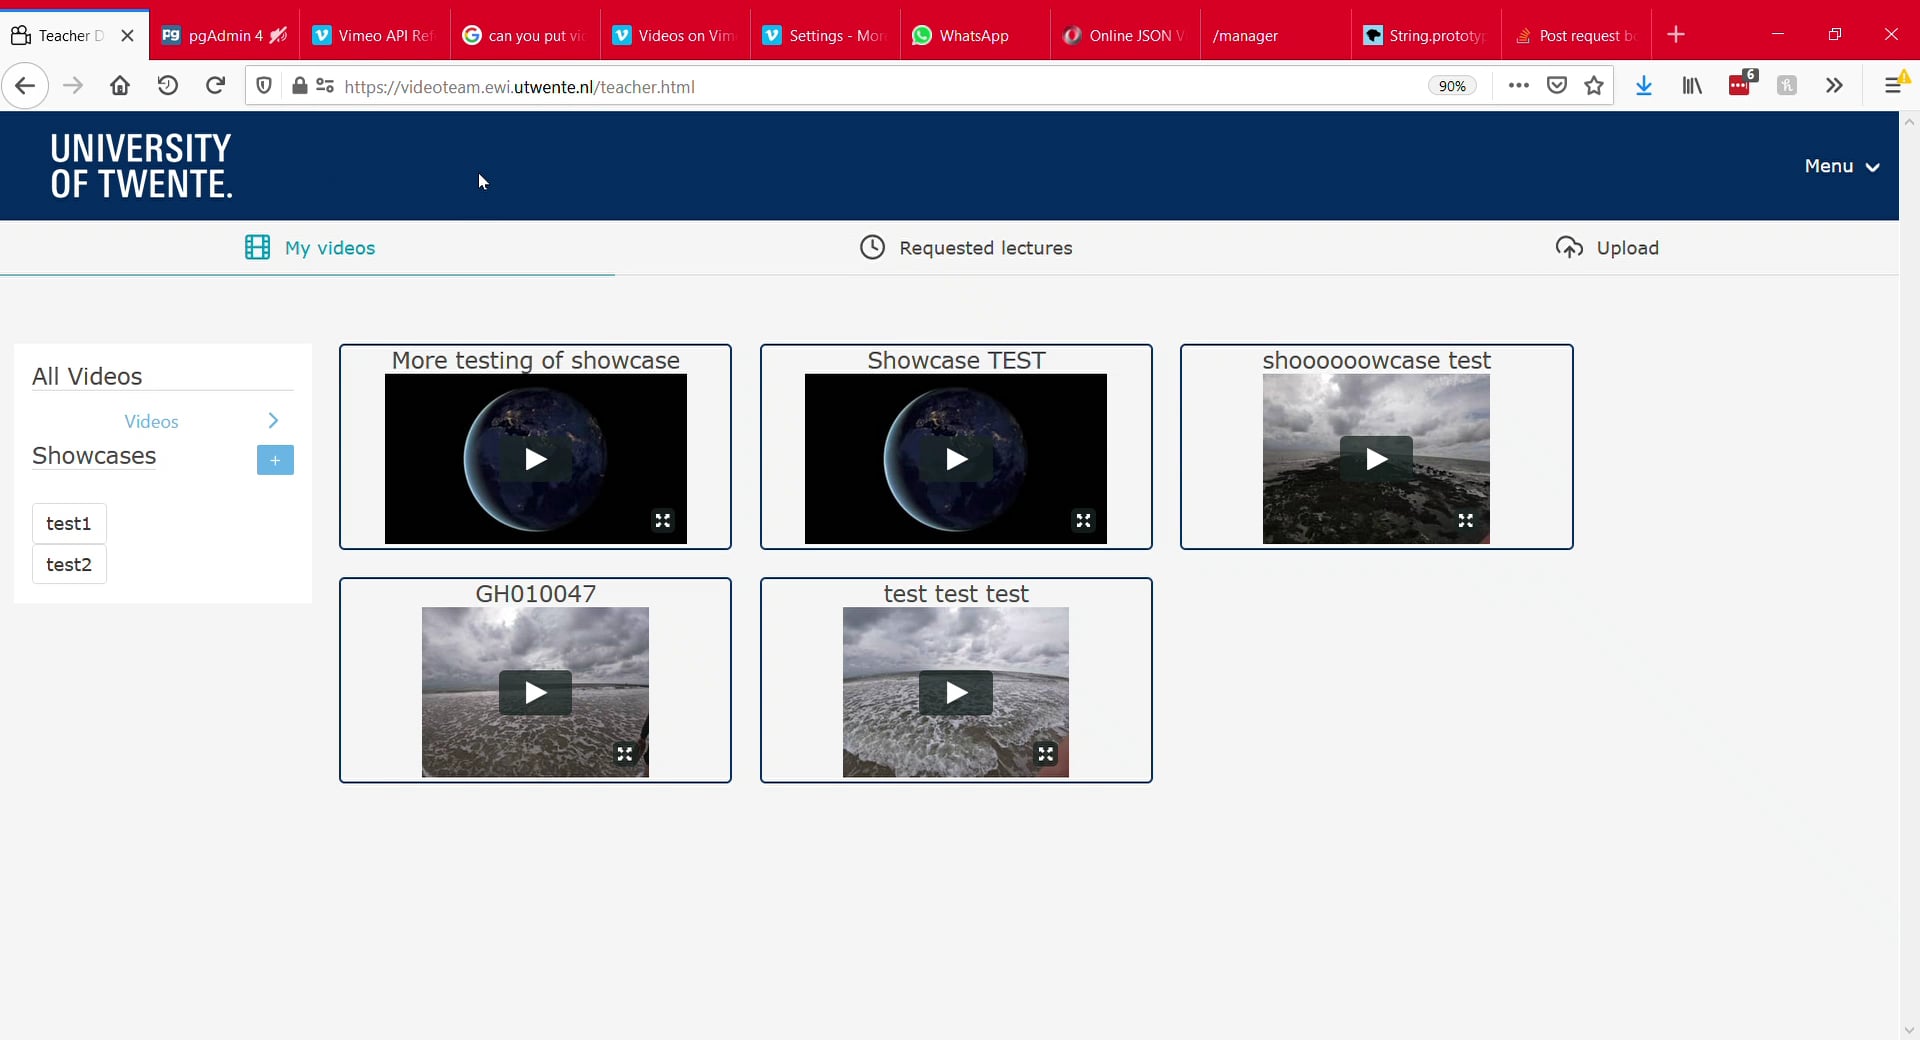Open the browser history restore icon

[168, 86]
